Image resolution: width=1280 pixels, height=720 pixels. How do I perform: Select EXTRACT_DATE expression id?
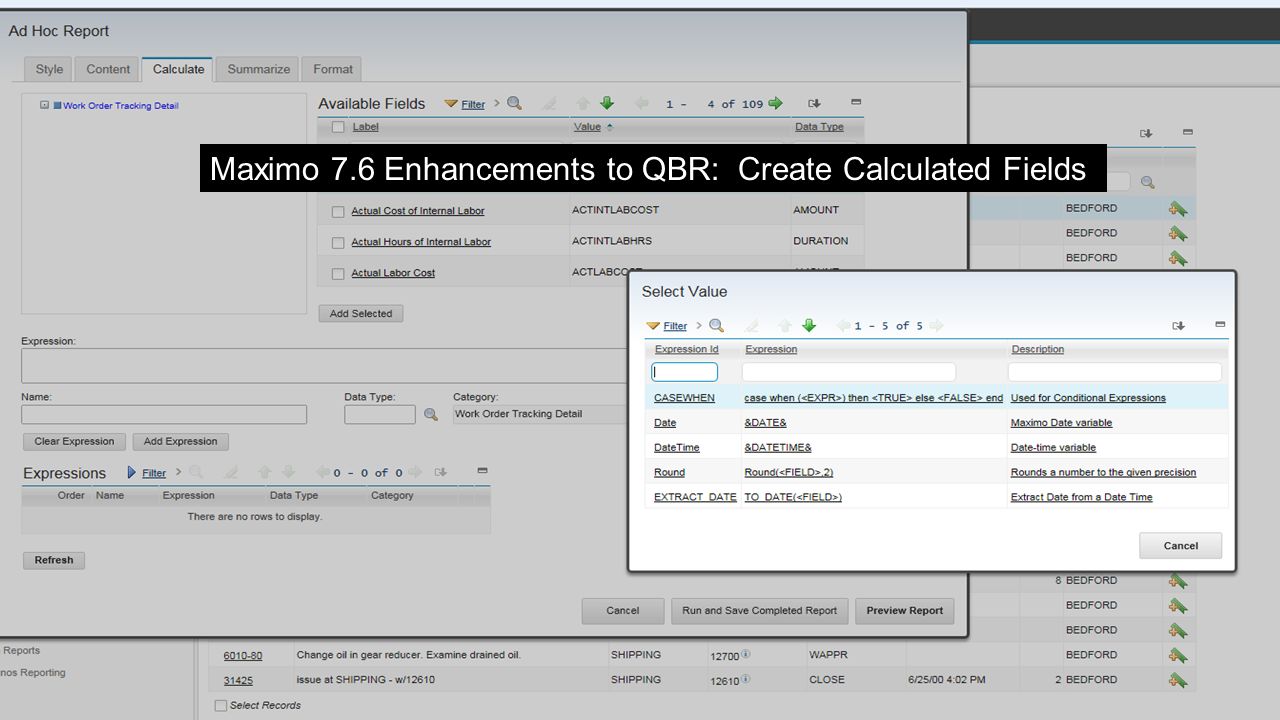[x=695, y=497]
